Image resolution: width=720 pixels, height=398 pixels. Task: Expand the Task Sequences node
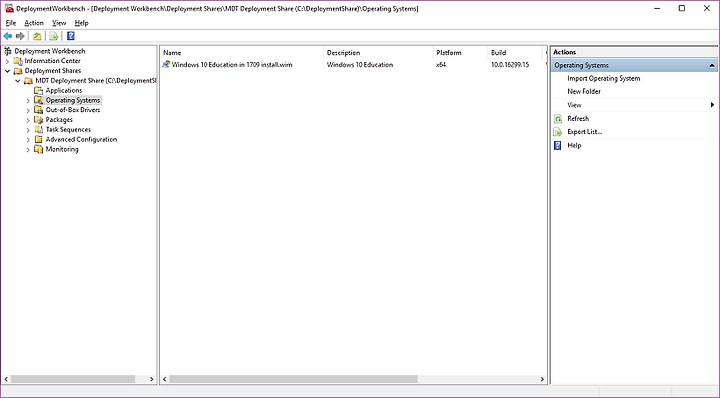[x=28, y=130]
